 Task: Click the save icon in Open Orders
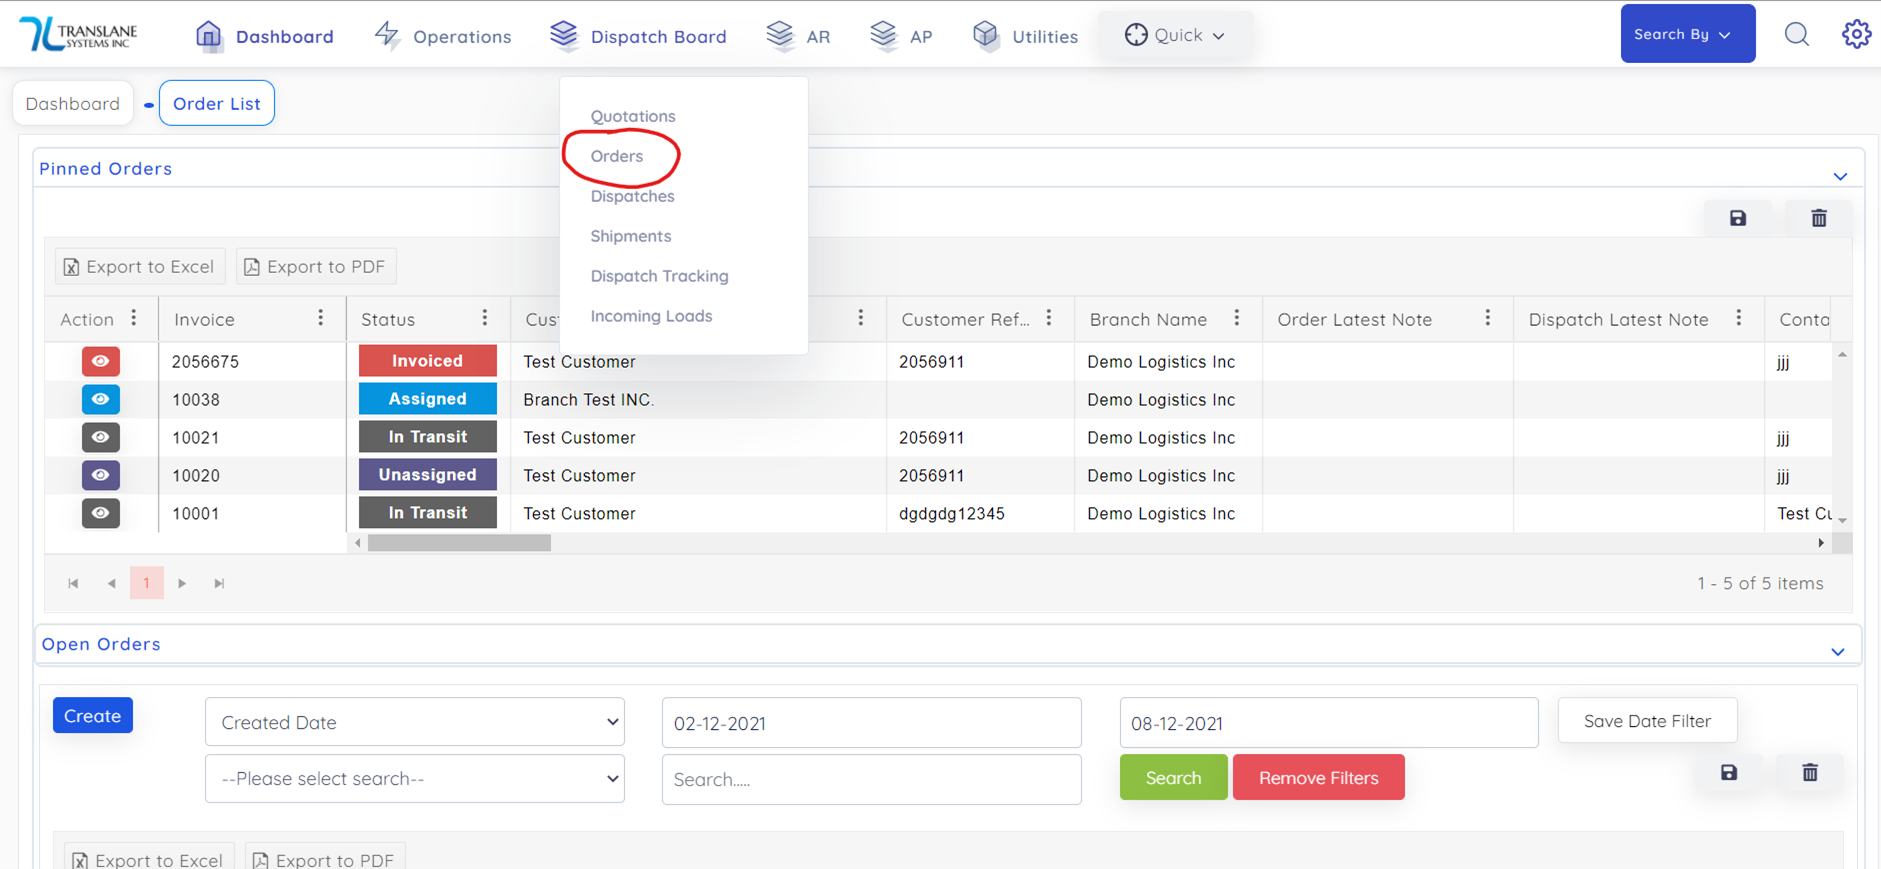[1728, 773]
